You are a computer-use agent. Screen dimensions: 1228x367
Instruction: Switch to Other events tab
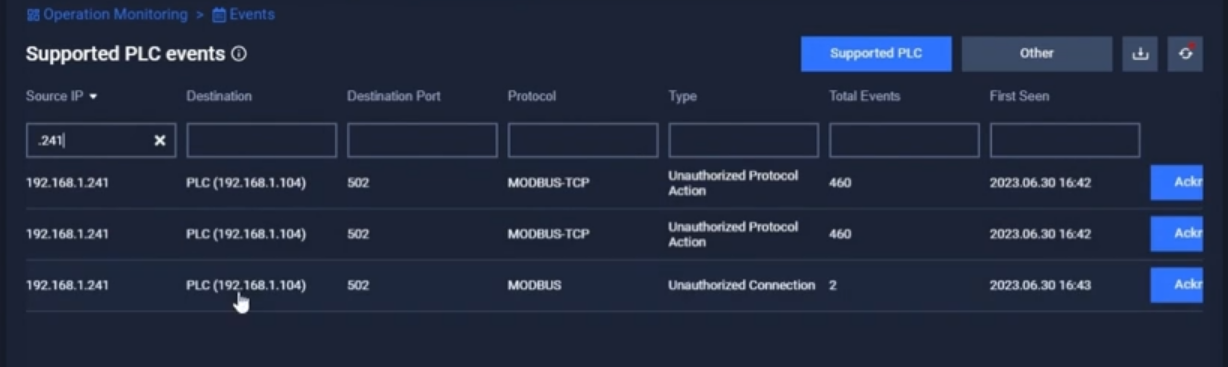(1037, 54)
